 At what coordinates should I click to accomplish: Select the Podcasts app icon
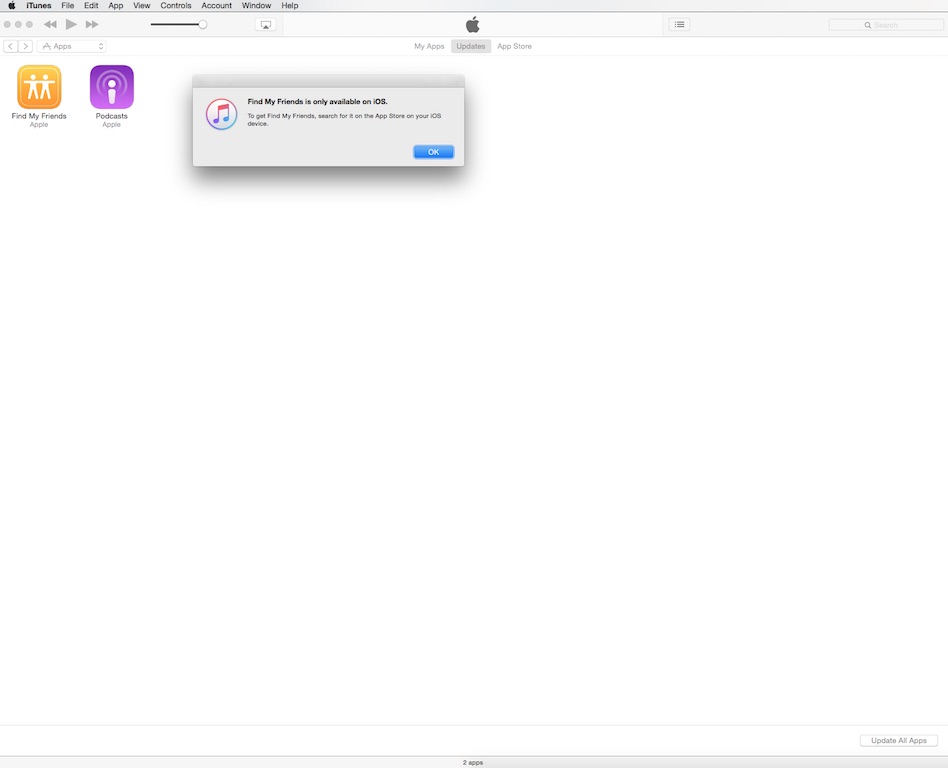[x=112, y=87]
